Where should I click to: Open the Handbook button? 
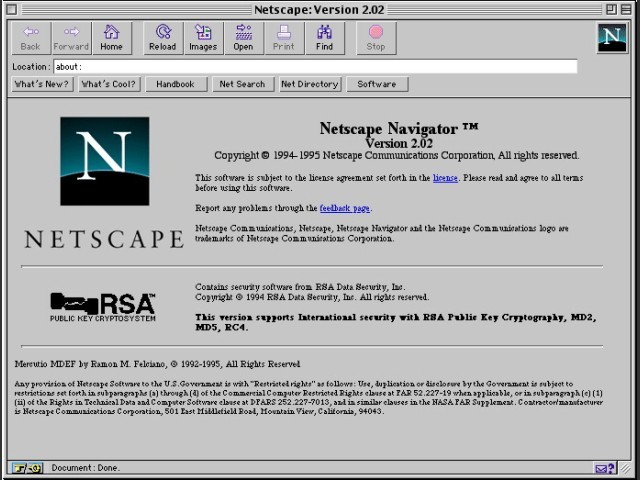(176, 84)
